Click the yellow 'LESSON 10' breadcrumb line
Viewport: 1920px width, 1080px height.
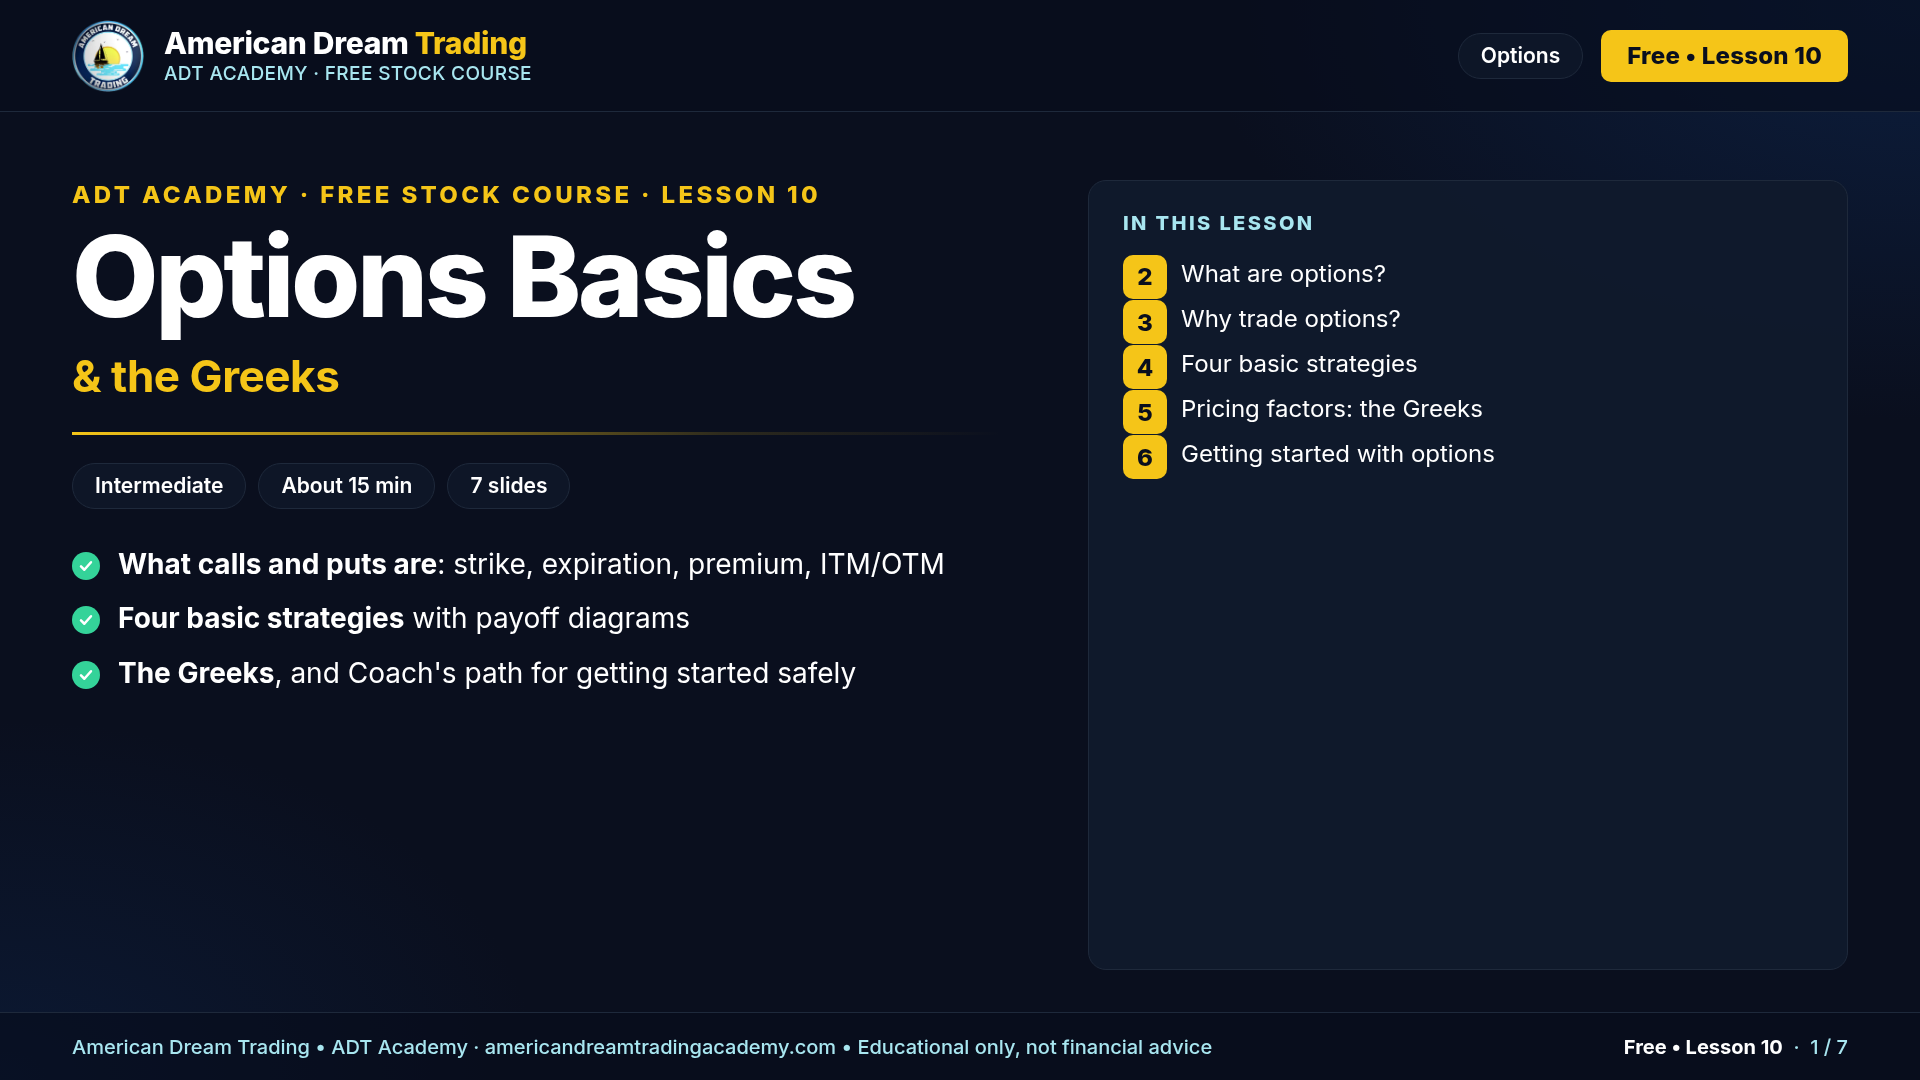pyautogui.click(x=445, y=195)
